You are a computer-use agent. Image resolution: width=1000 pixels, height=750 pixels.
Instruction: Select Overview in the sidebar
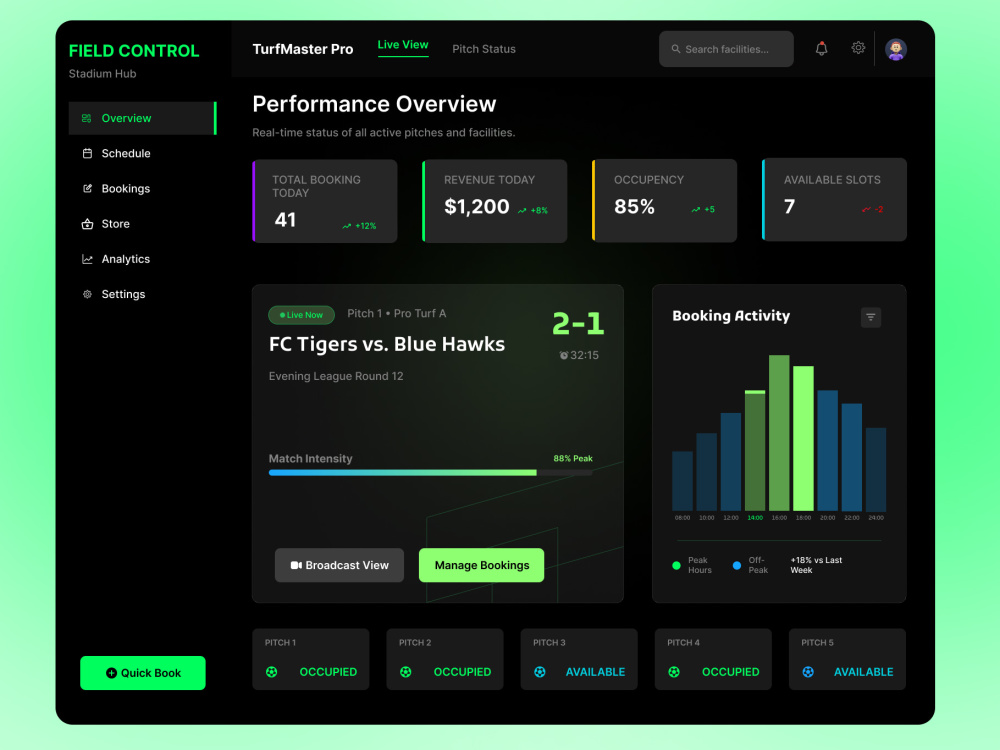[143, 118]
